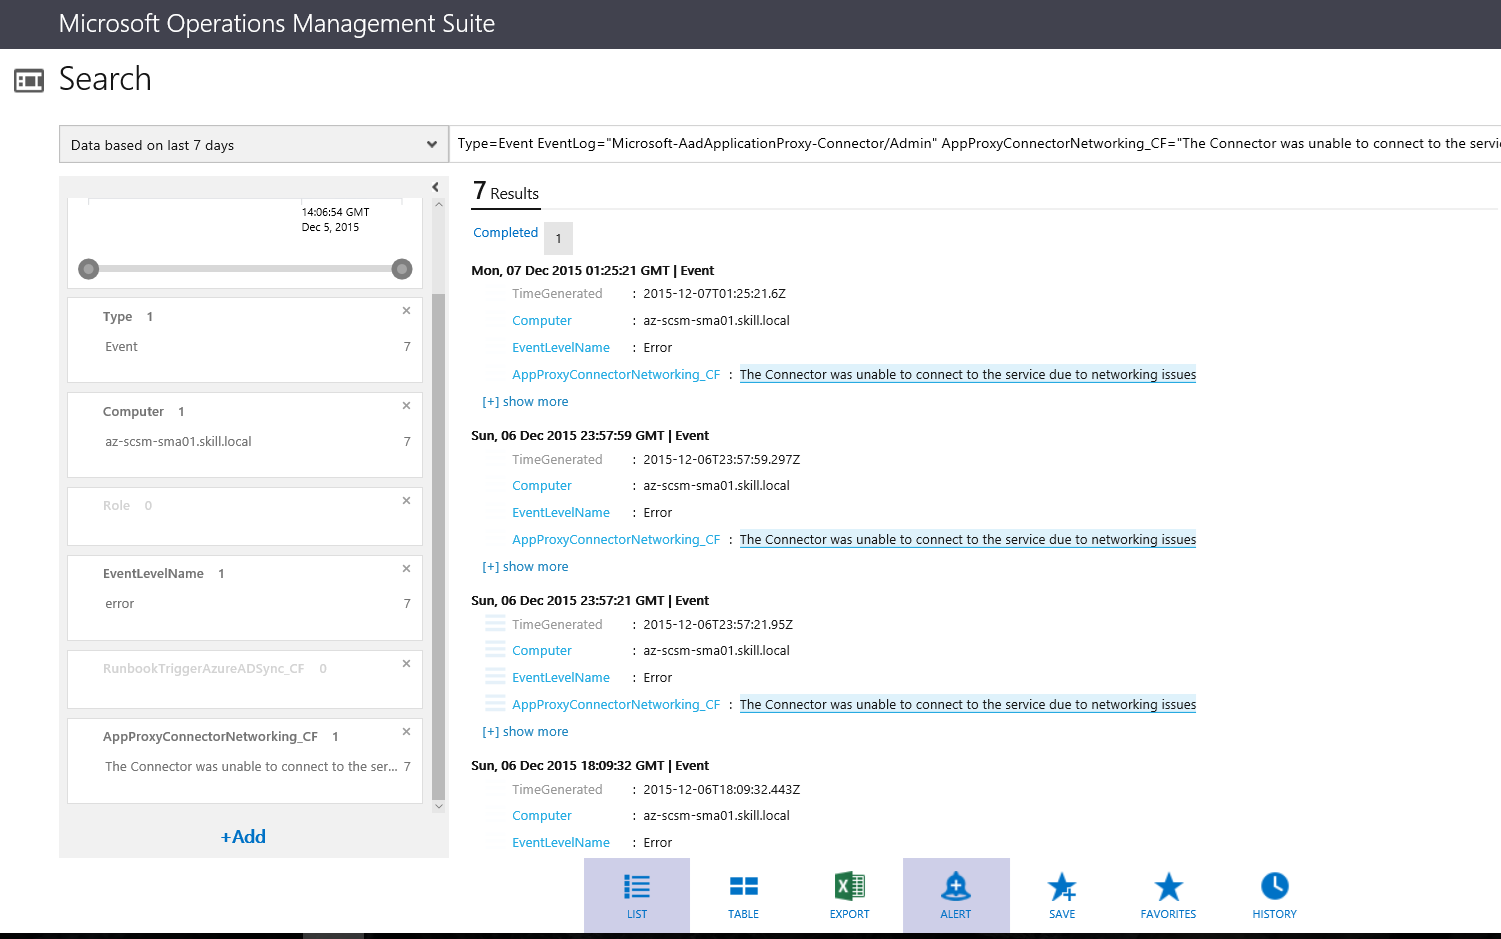Open the 'Data based on last 7 days' dropdown
Viewport: 1501px width, 939px height.
254,145
